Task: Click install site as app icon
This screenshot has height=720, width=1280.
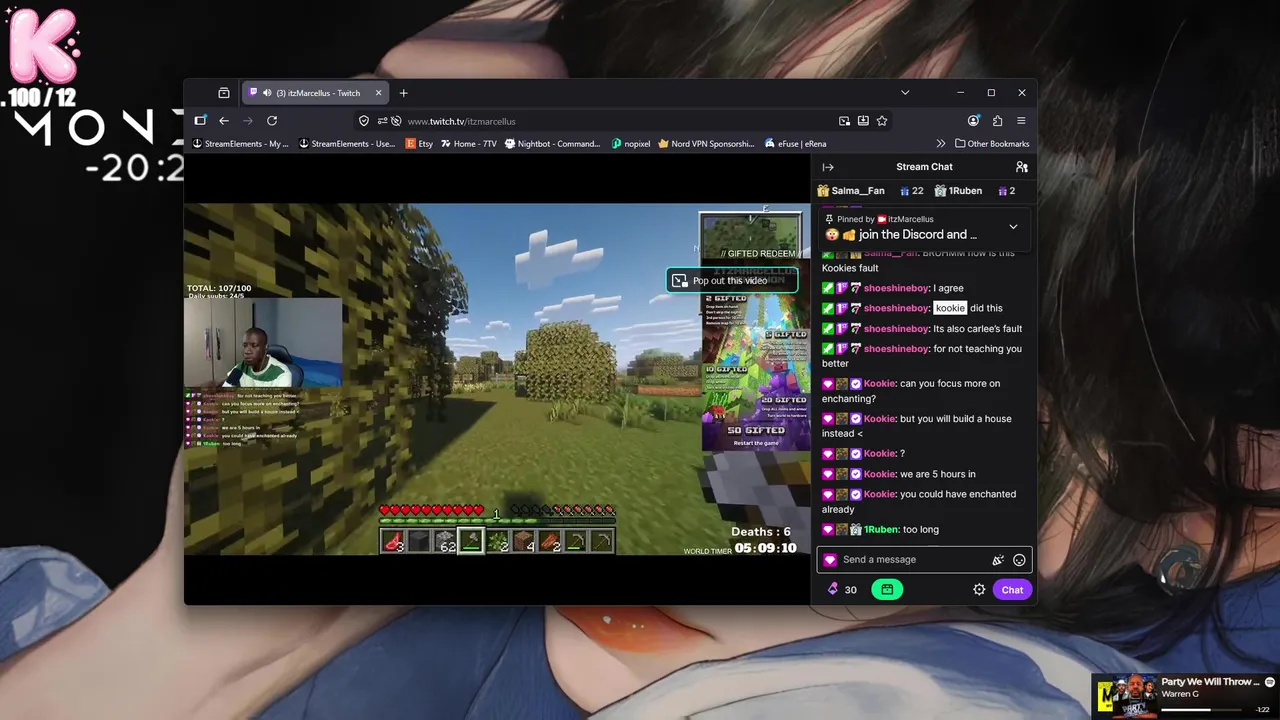Action: (863, 121)
